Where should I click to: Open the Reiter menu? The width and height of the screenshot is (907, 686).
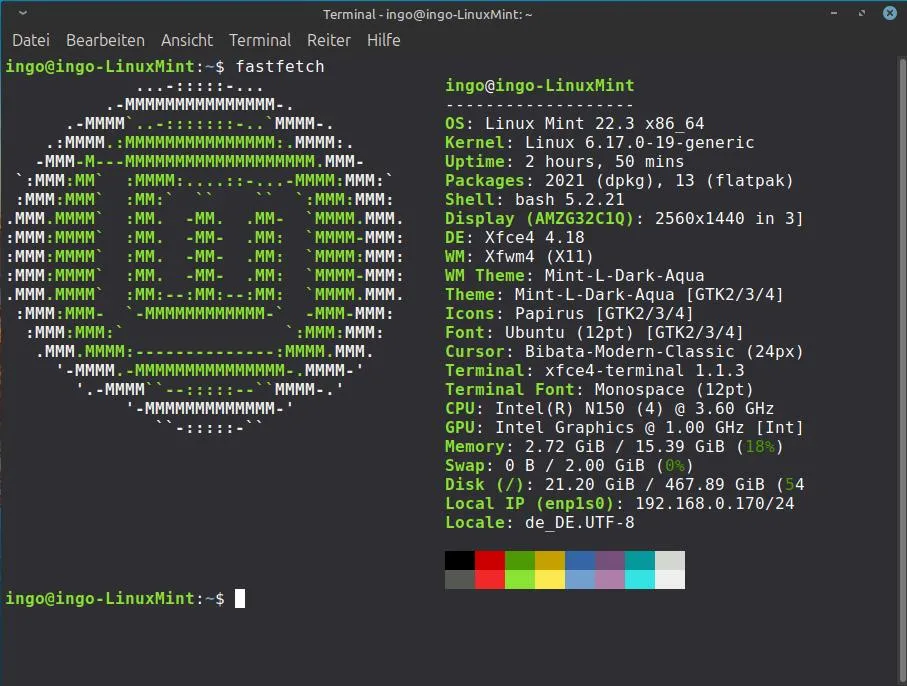329,40
